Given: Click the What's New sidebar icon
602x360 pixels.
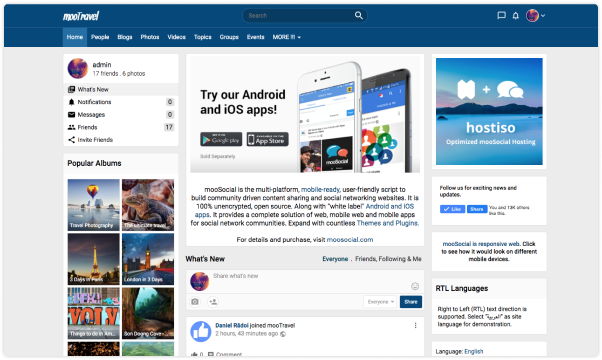Looking at the screenshot, I should (71, 89).
